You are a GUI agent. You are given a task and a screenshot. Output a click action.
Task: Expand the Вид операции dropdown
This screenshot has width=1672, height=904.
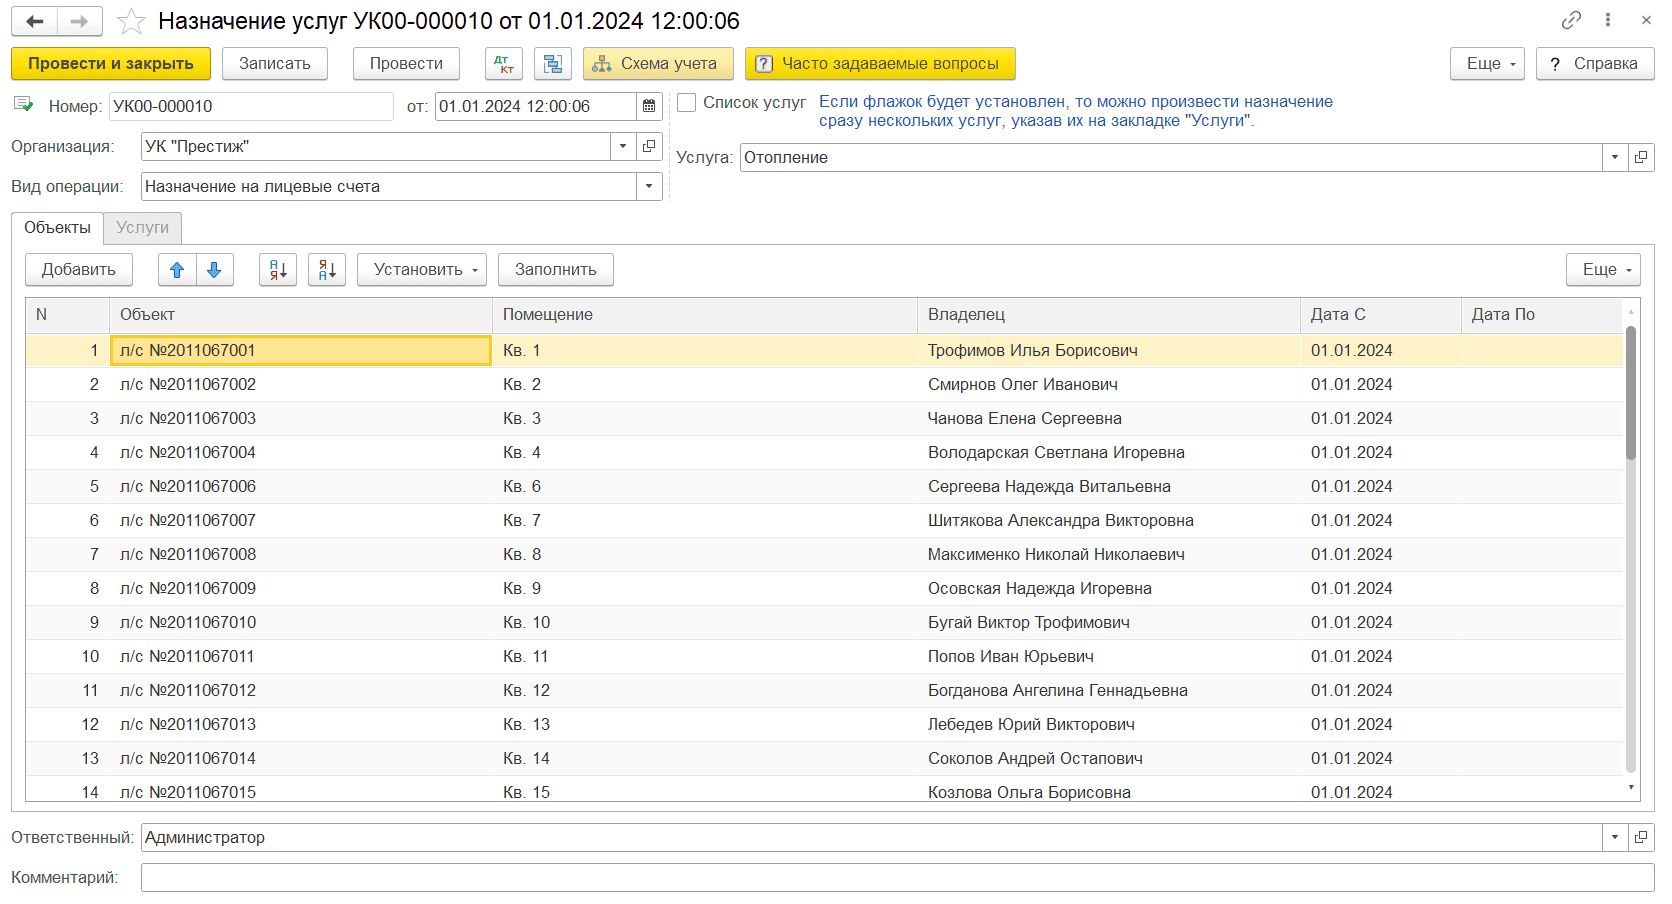(x=649, y=187)
